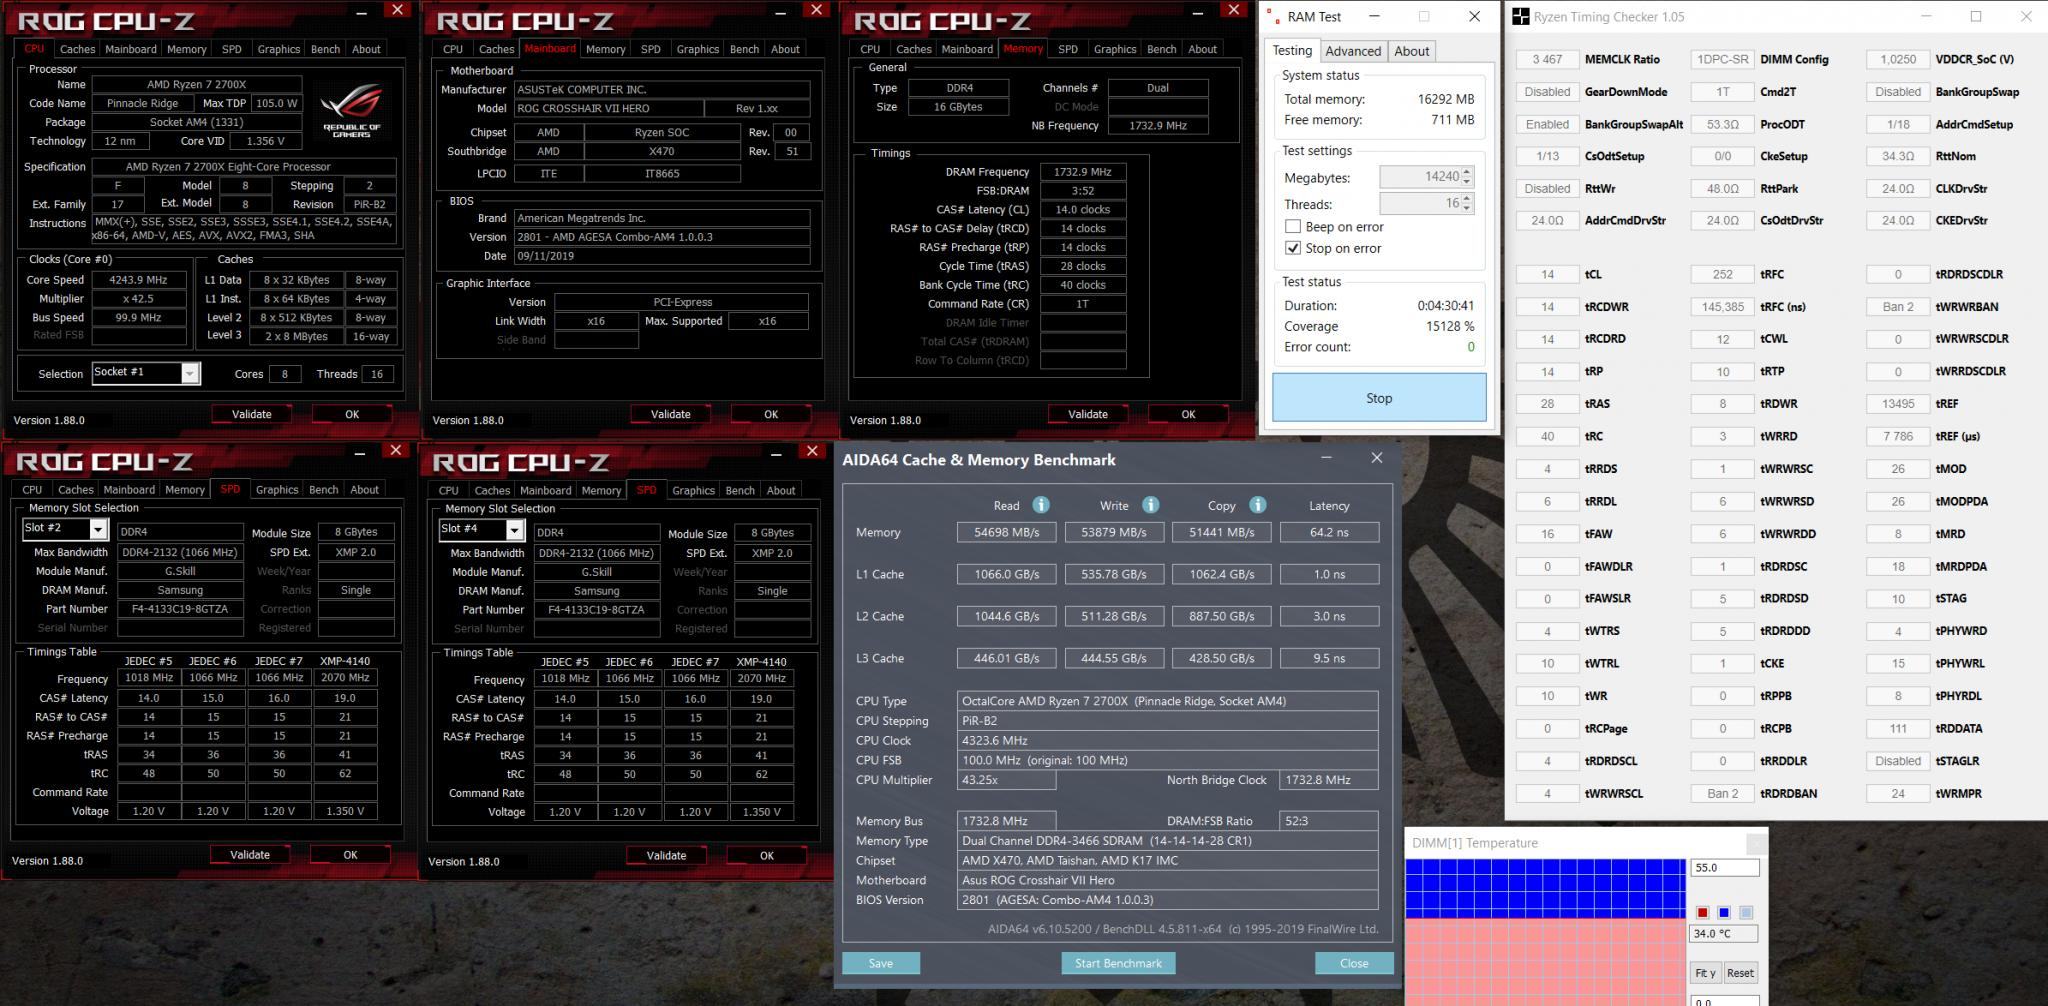Click Fit y in DIMM Temperature window
This screenshot has width=2048, height=1006.
coord(1705,973)
